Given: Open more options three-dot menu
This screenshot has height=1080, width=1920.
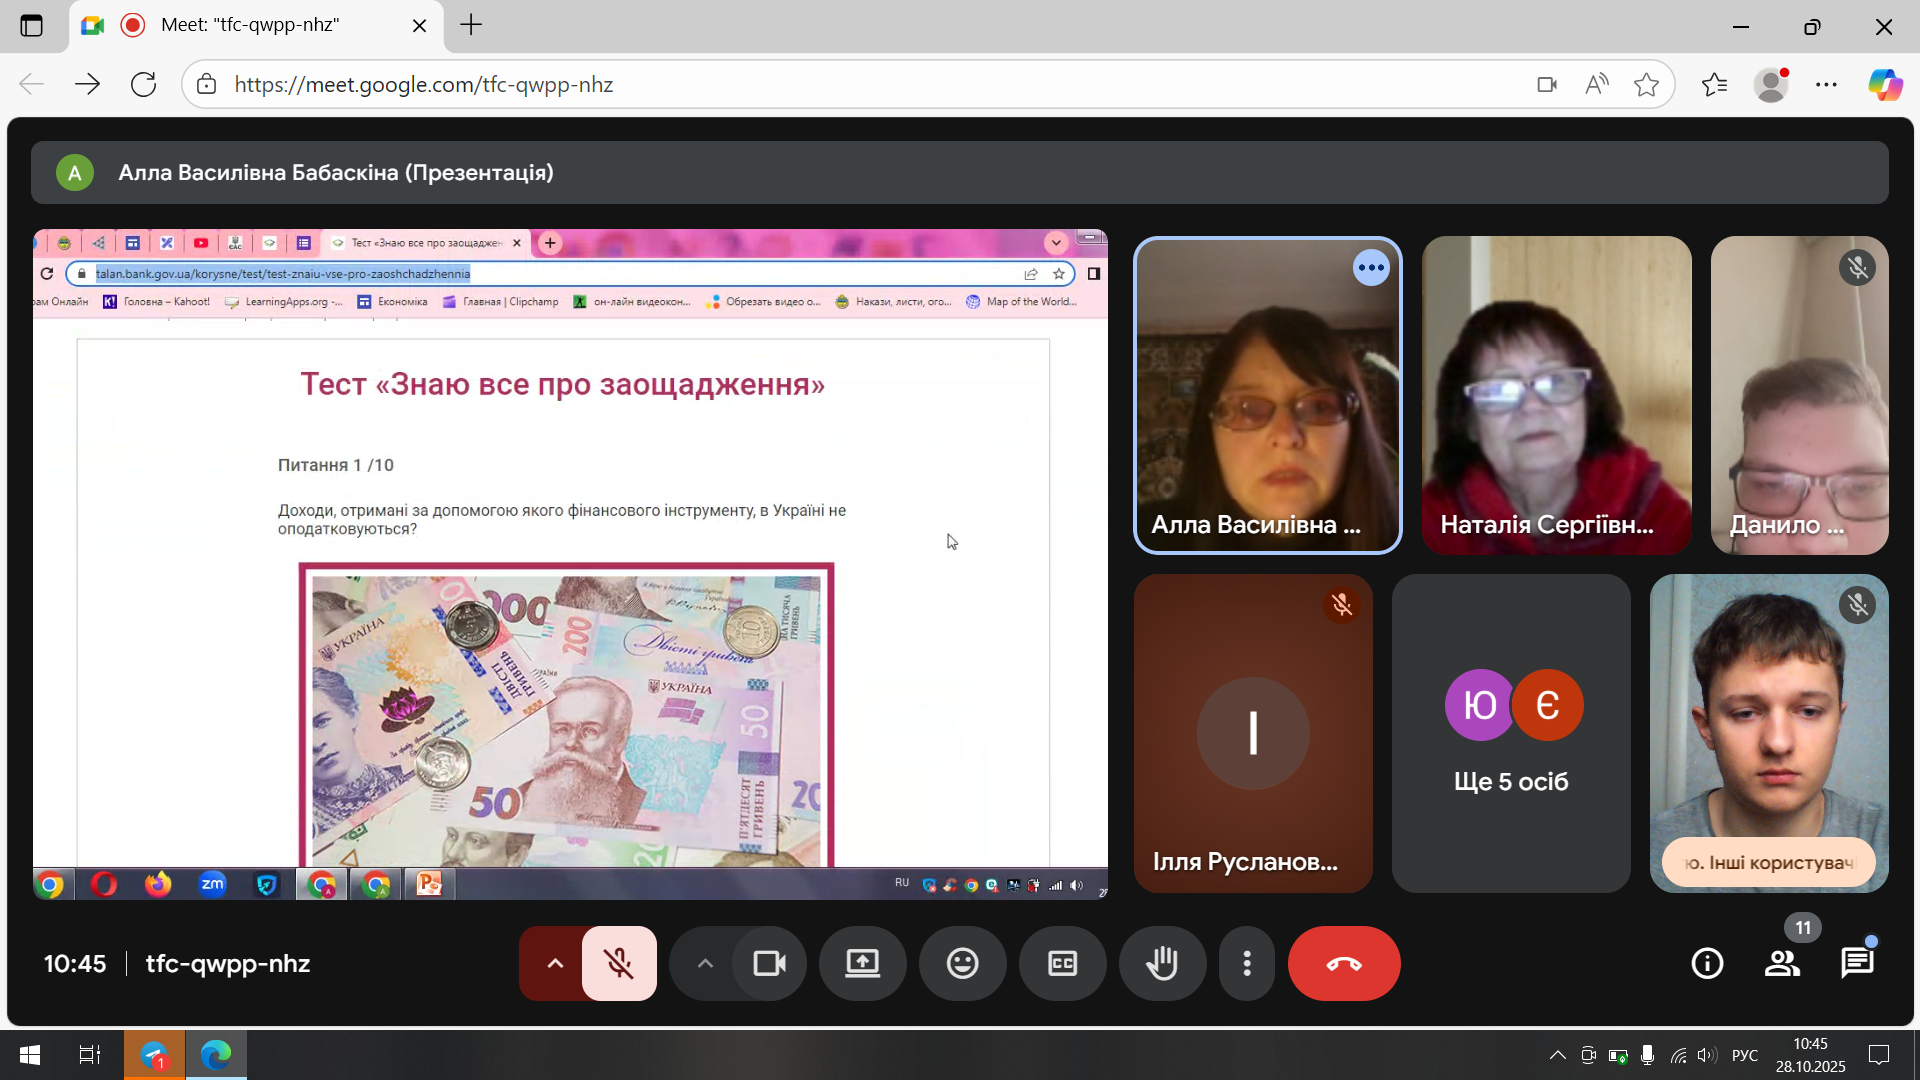Looking at the screenshot, I should click(x=1246, y=963).
